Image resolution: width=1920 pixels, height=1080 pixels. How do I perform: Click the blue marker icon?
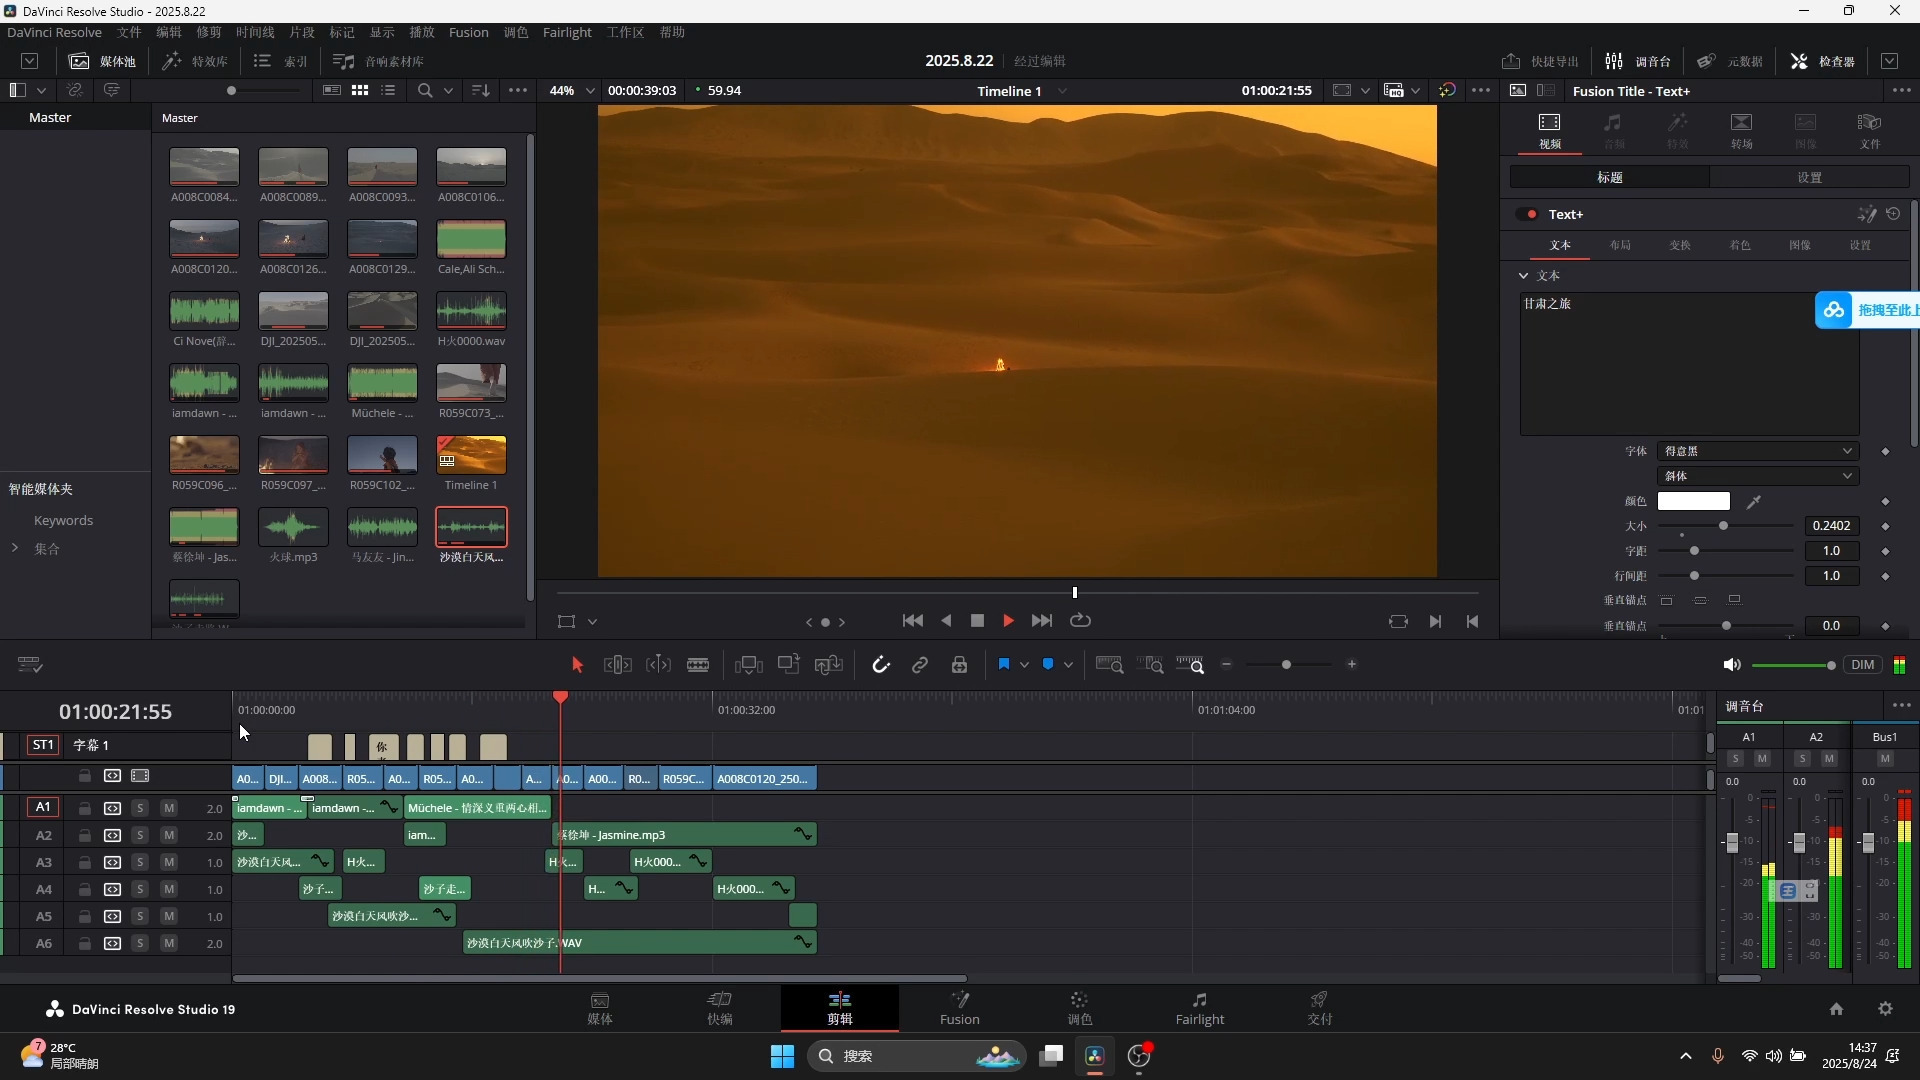click(x=1048, y=664)
